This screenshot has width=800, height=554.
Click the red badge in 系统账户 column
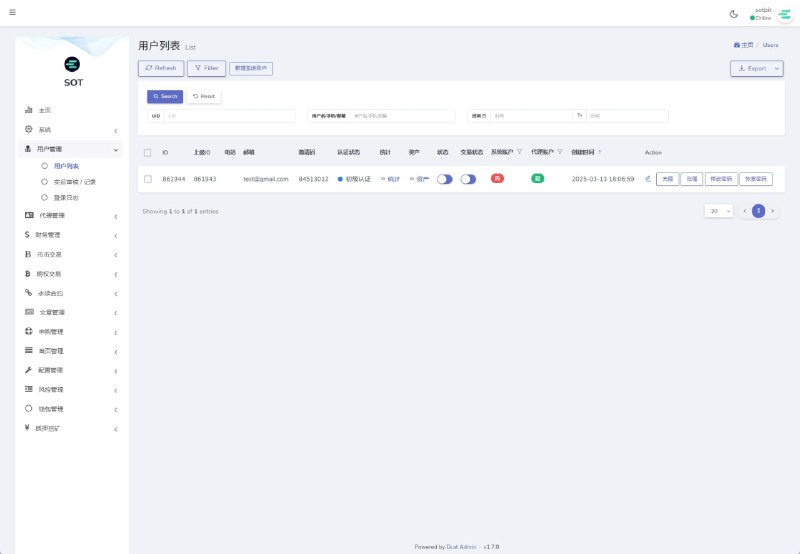click(x=497, y=178)
